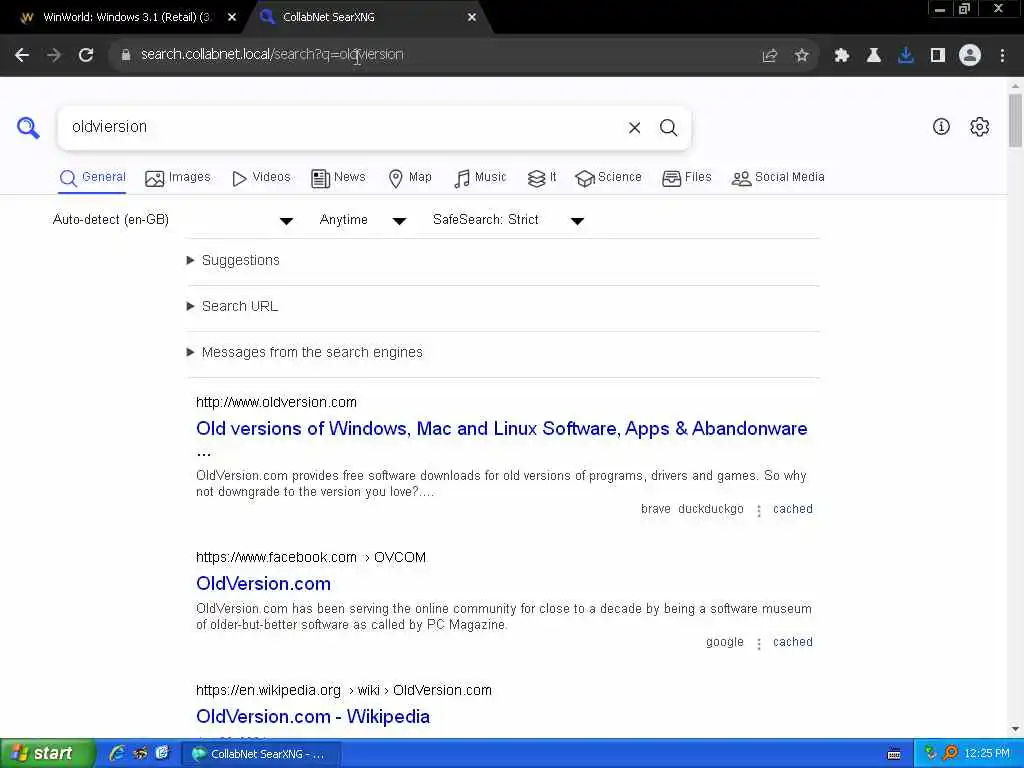Click the https://www.facebook.com › OVCOM URL
The height and width of the screenshot is (768, 1024).
pos(311,558)
